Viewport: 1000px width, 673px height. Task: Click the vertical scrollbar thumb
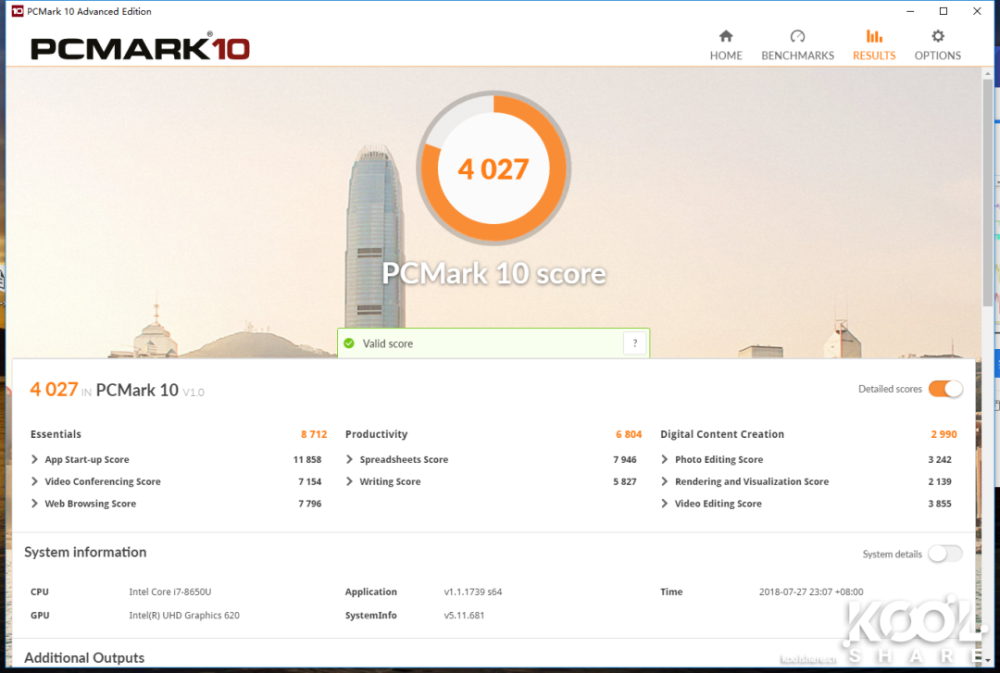(987, 191)
